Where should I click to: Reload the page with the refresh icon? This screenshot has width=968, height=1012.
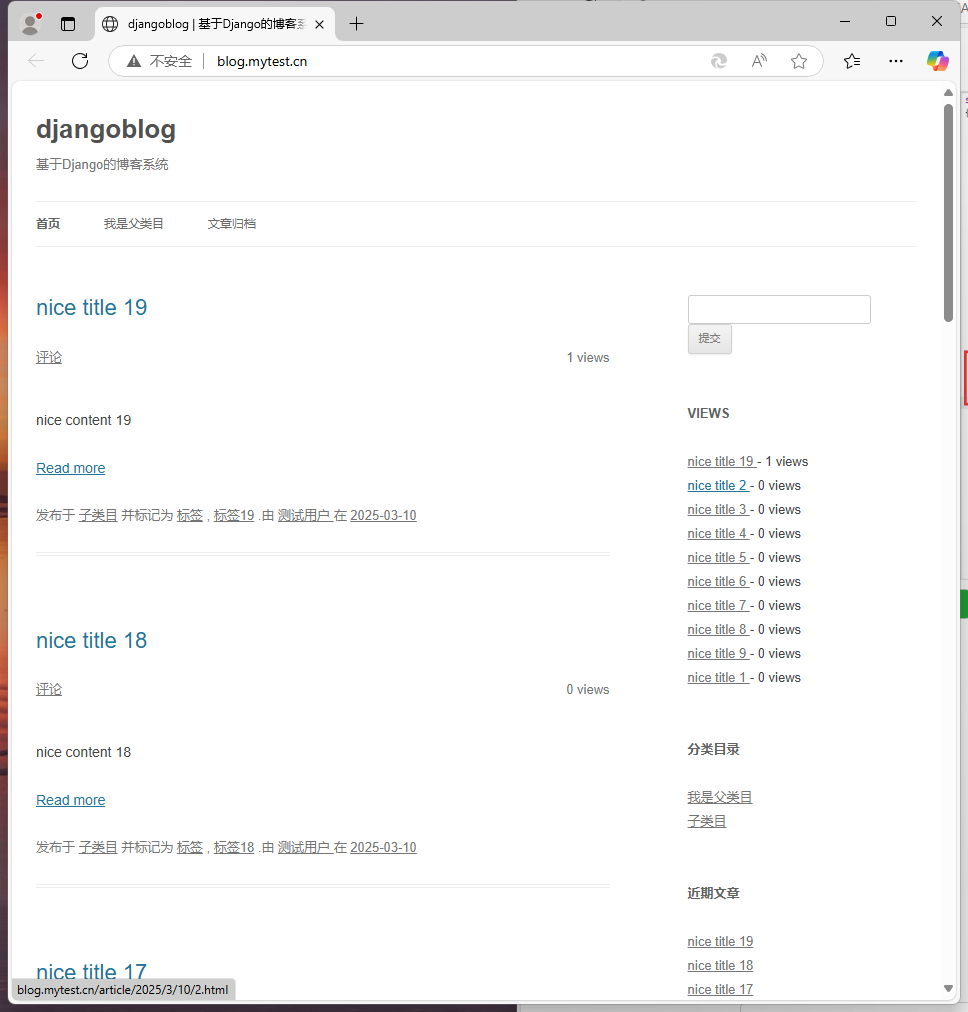pos(80,61)
